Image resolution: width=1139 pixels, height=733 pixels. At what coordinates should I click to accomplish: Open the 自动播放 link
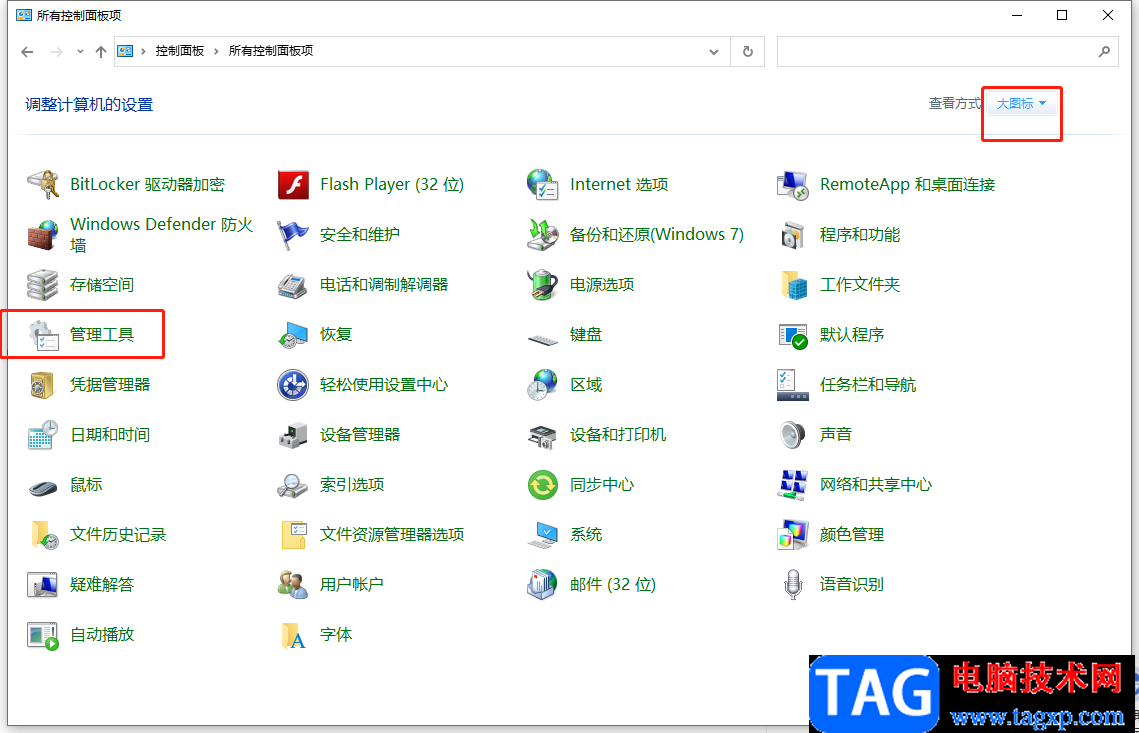pyautogui.click(x=102, y=634)
